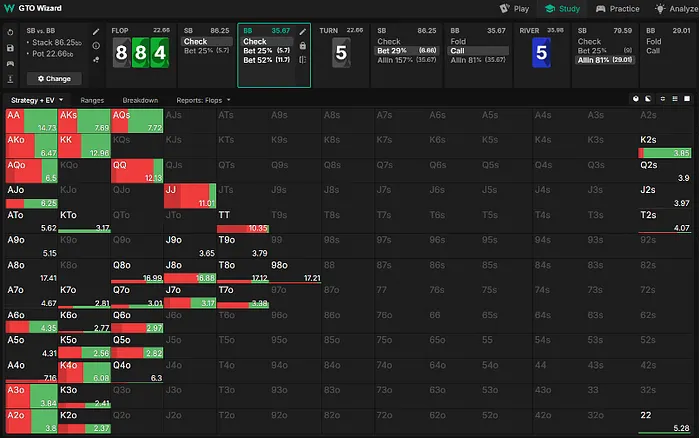
Task: Click the pencil edit icon beside stack info
Action: click(97, 31)
